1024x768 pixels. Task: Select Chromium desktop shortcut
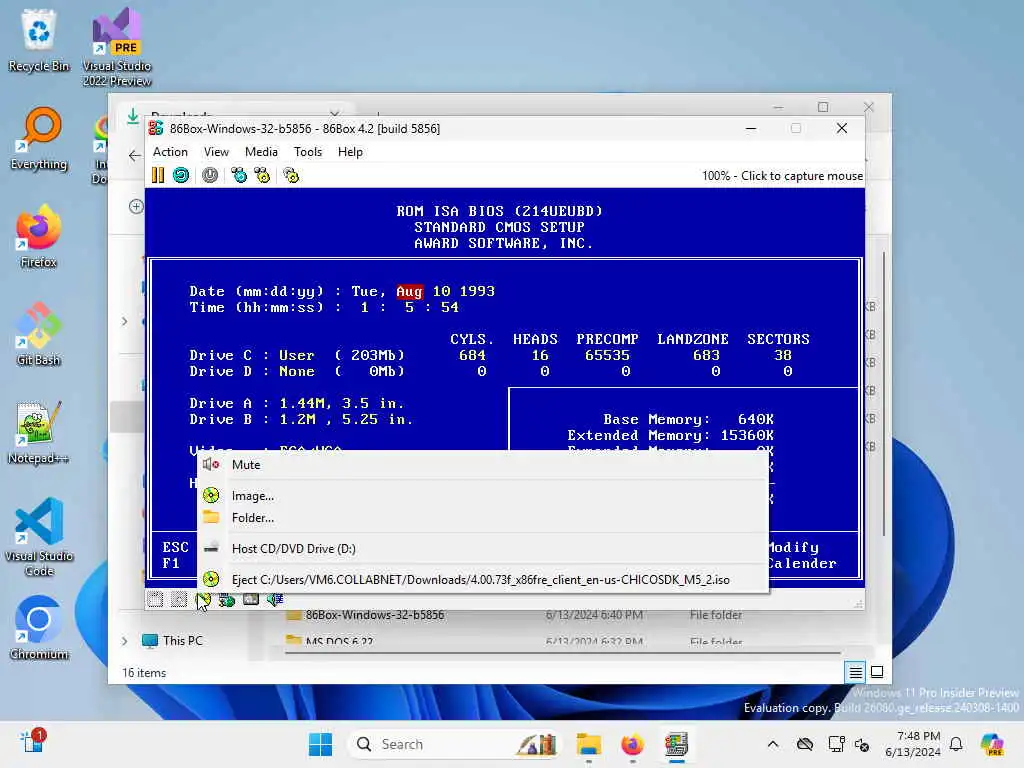39,628
